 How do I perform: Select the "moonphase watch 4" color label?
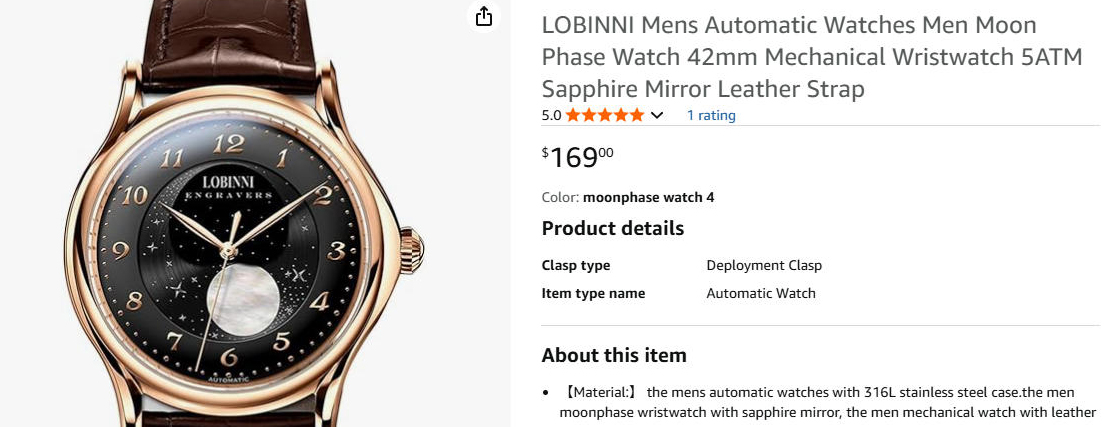point(648,197)
